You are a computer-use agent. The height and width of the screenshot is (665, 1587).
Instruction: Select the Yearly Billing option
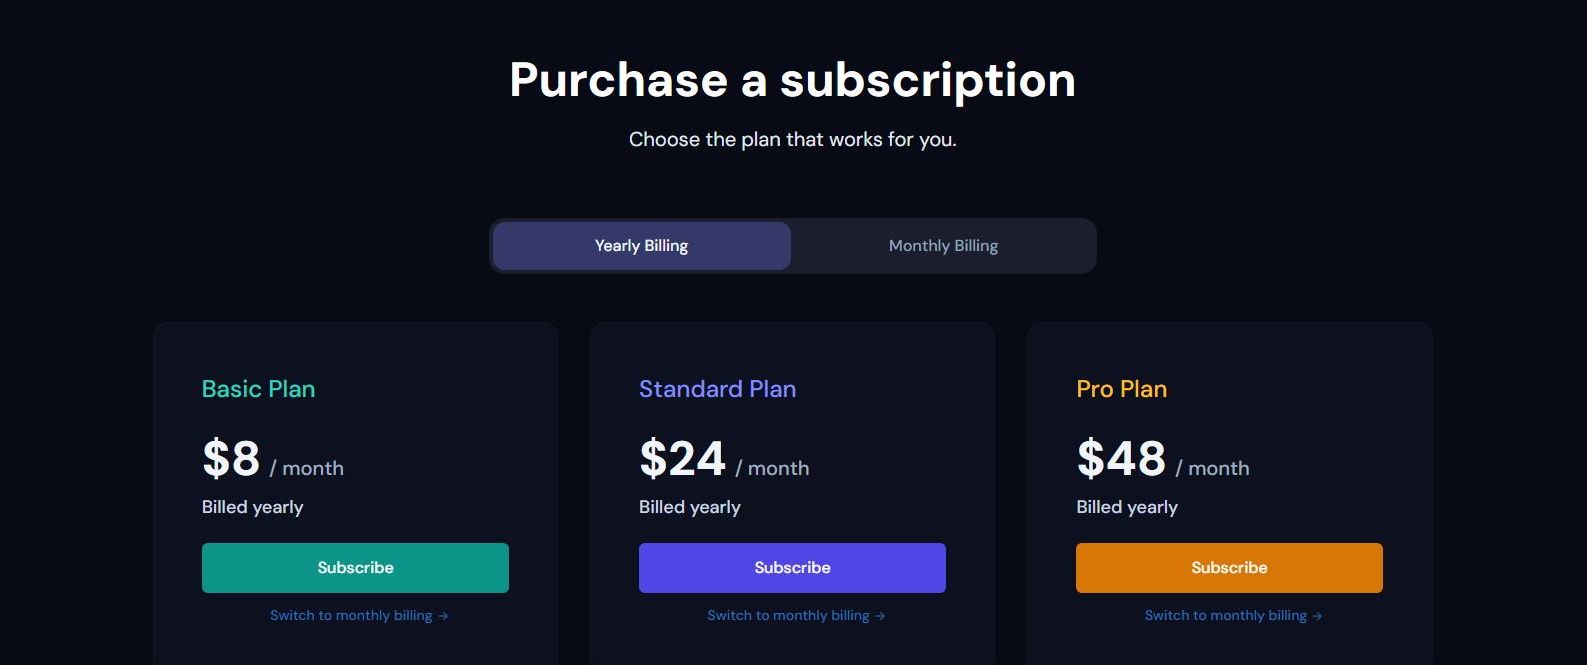pyautogui.click(x=641, y=246)
